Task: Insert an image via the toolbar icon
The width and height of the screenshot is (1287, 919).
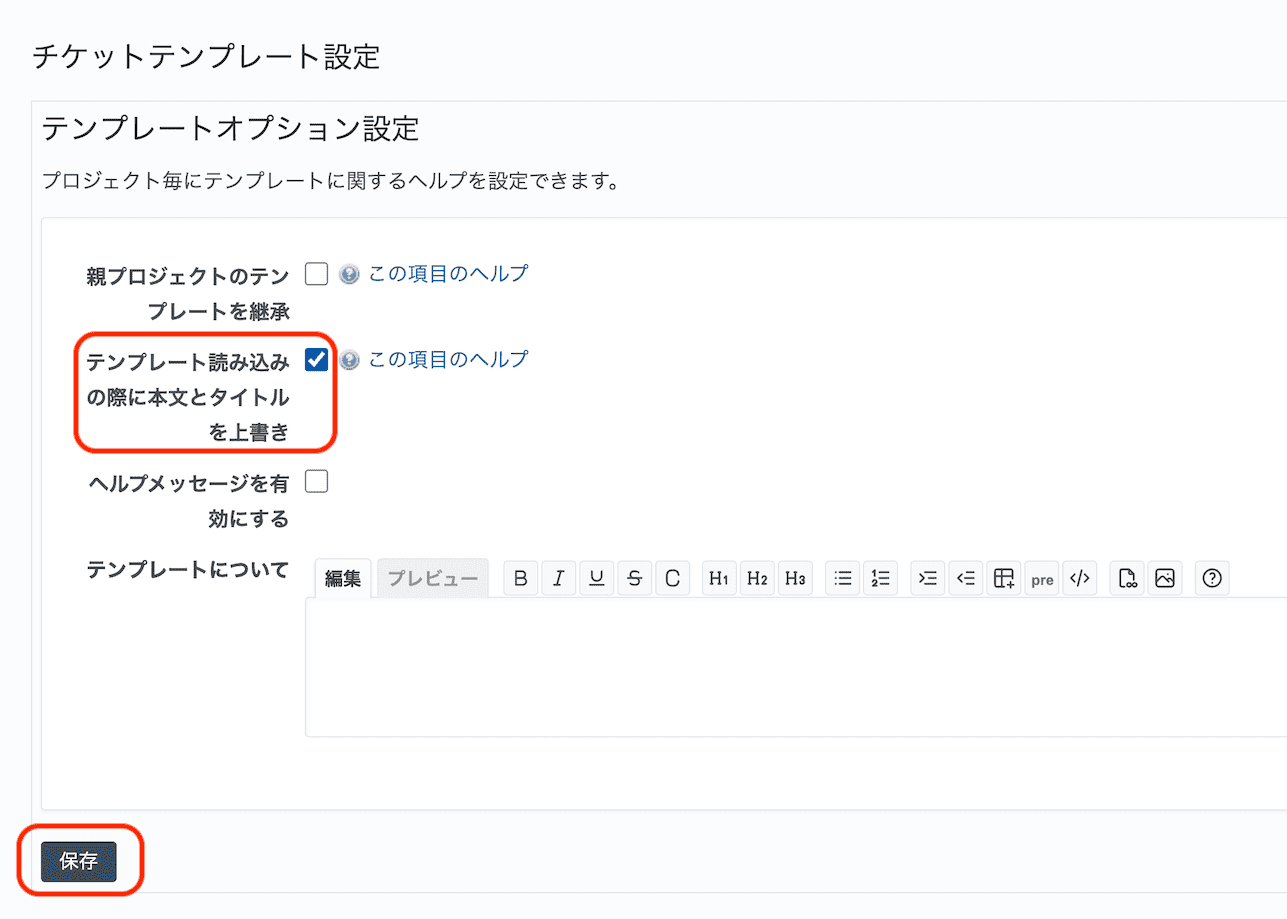Action: pos(1164,578)
